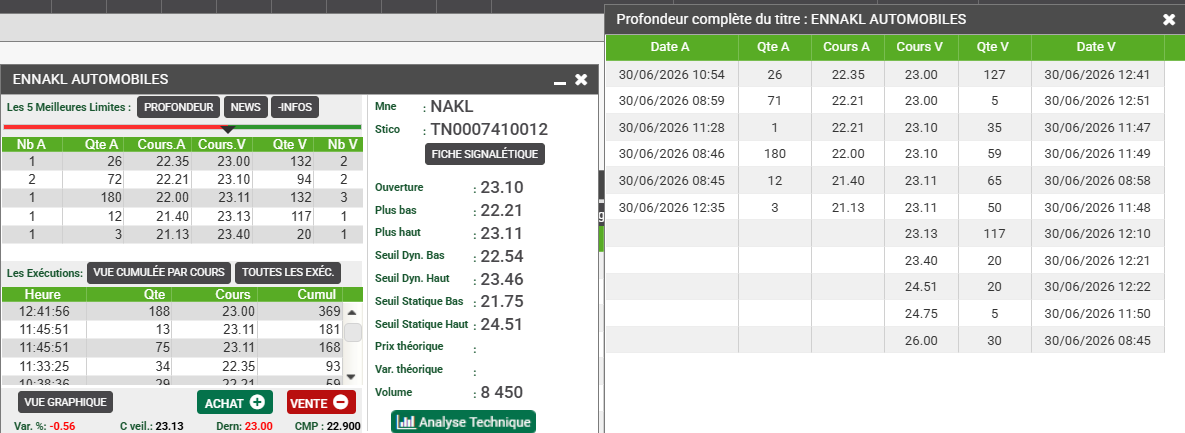This screenshot has width=1185, height=433.
Task: Click the Dern value 23.00
Action: click(258, 426)
